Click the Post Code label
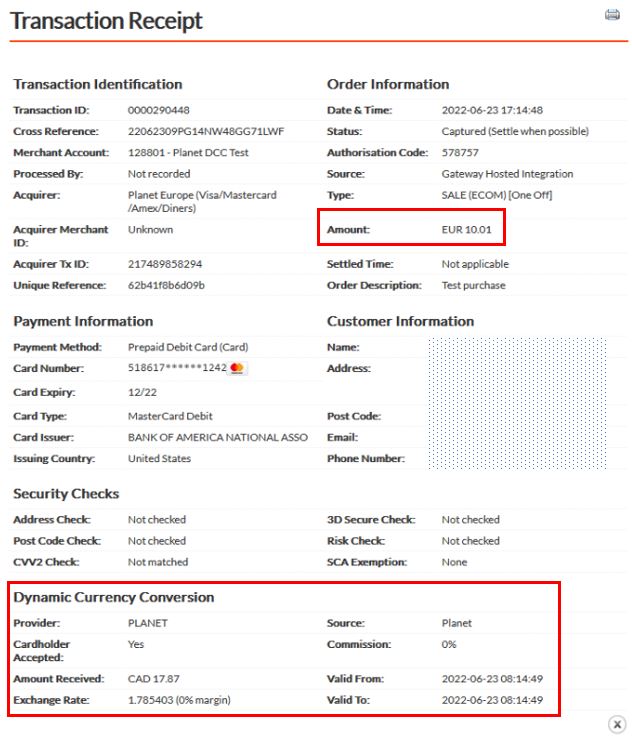Screen dimensions: 632x739 354,416
